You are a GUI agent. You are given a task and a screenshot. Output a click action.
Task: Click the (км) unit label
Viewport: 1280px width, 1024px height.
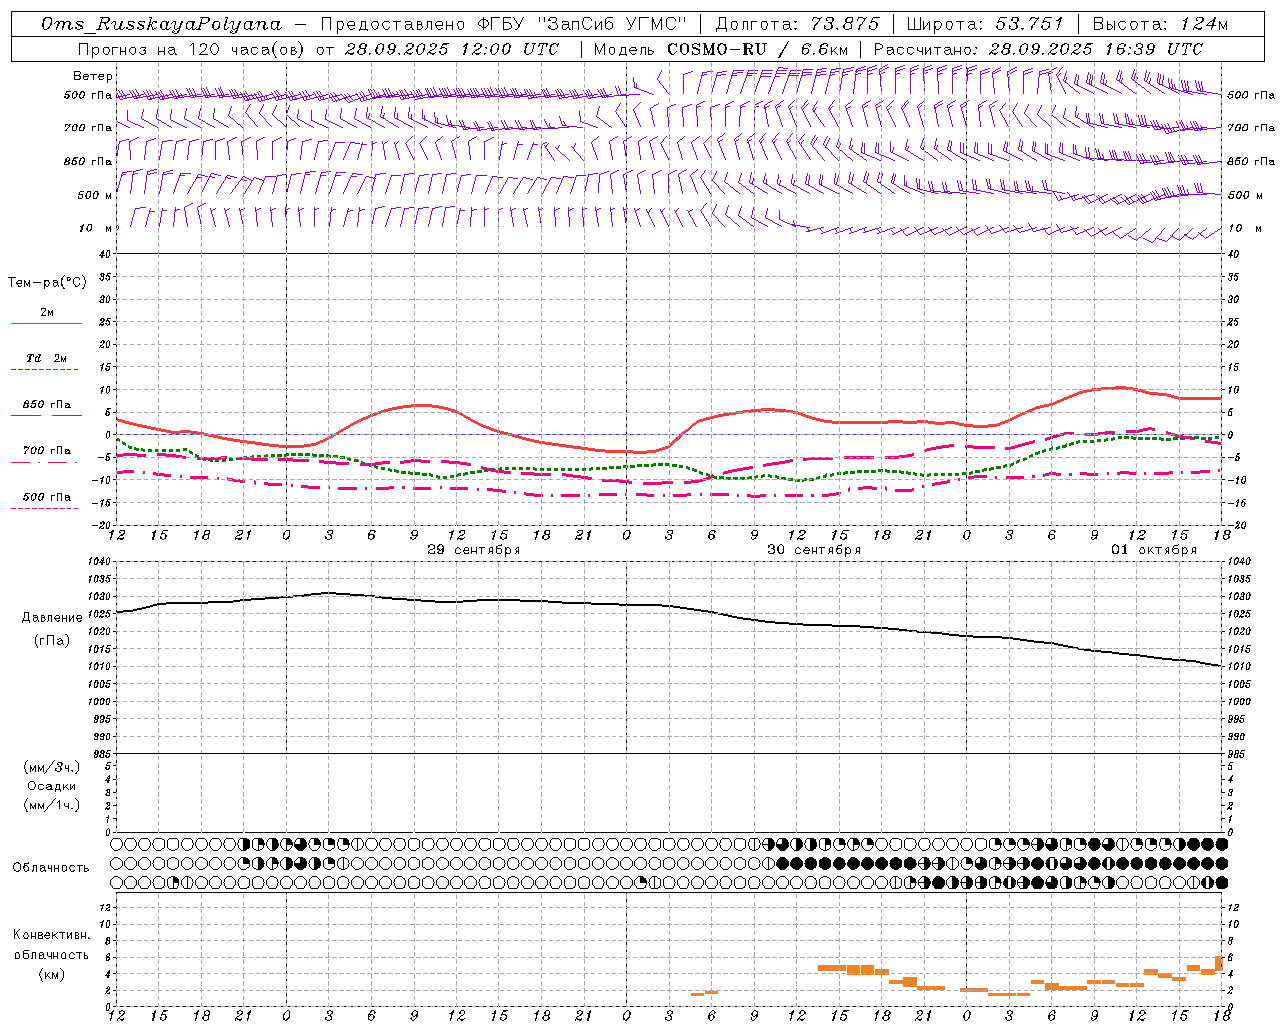click(x=52, y=974)
